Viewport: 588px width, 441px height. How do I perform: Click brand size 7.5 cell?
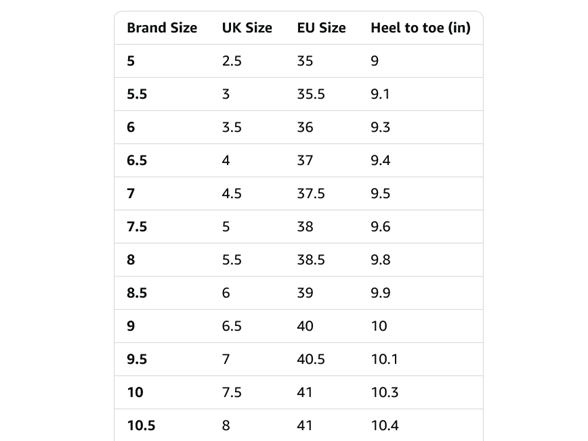[137, 226]
